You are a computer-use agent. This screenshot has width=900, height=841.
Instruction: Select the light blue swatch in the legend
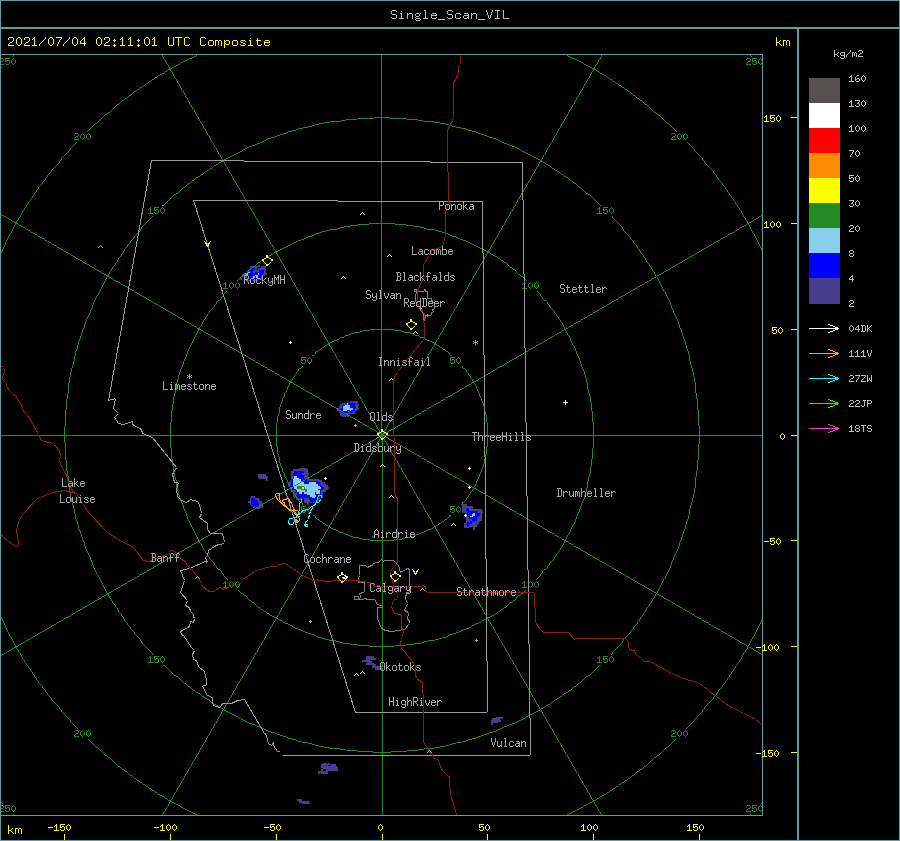824,241
